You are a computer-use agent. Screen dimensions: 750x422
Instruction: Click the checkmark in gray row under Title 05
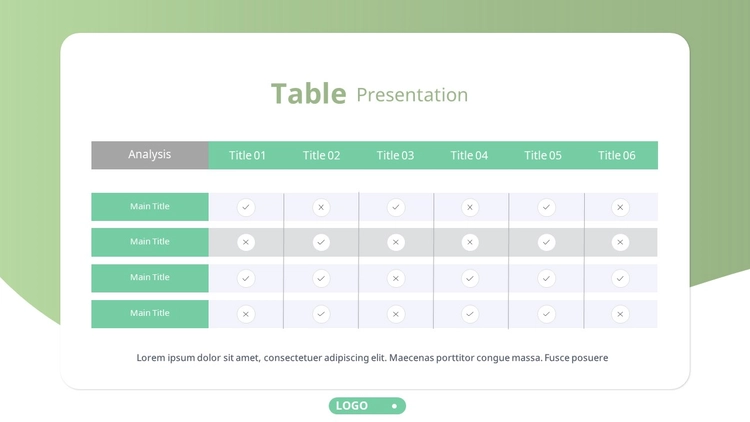(546, 242)
